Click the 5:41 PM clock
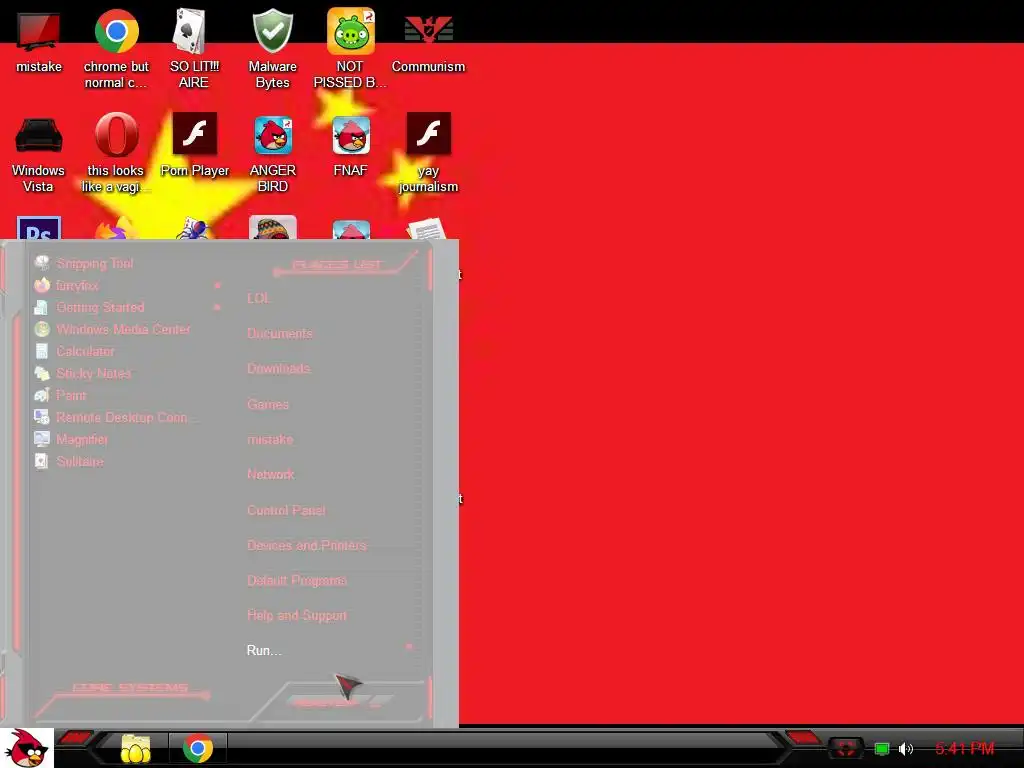 click(x=965, y=748)
